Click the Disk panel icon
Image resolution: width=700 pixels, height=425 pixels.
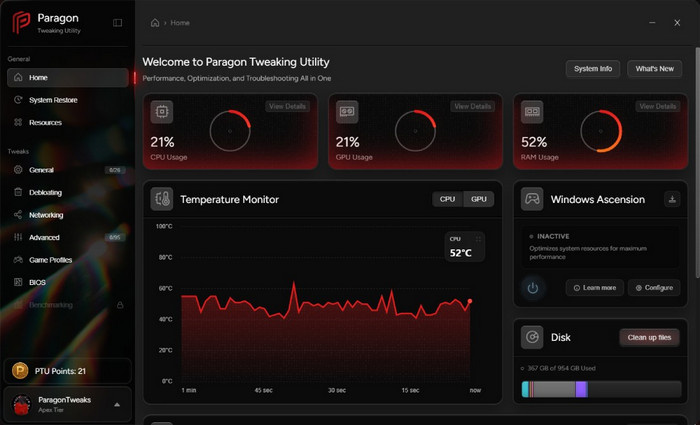coord(532,337)
